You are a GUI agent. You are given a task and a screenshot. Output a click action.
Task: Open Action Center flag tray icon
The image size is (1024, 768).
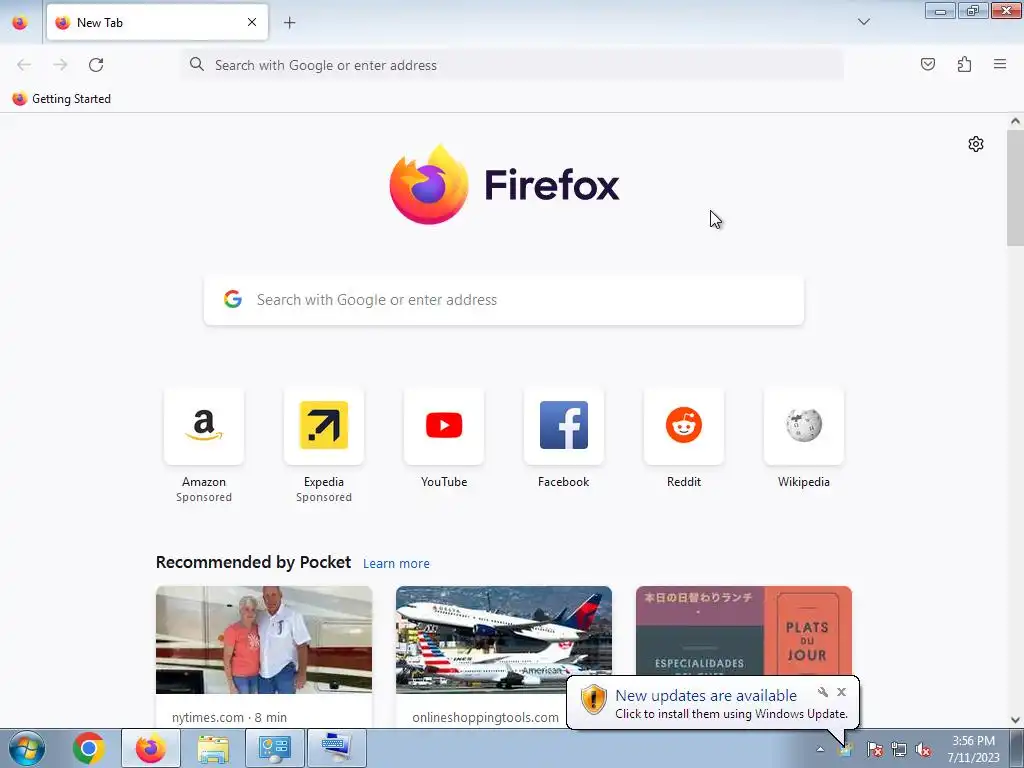(874, 749)
